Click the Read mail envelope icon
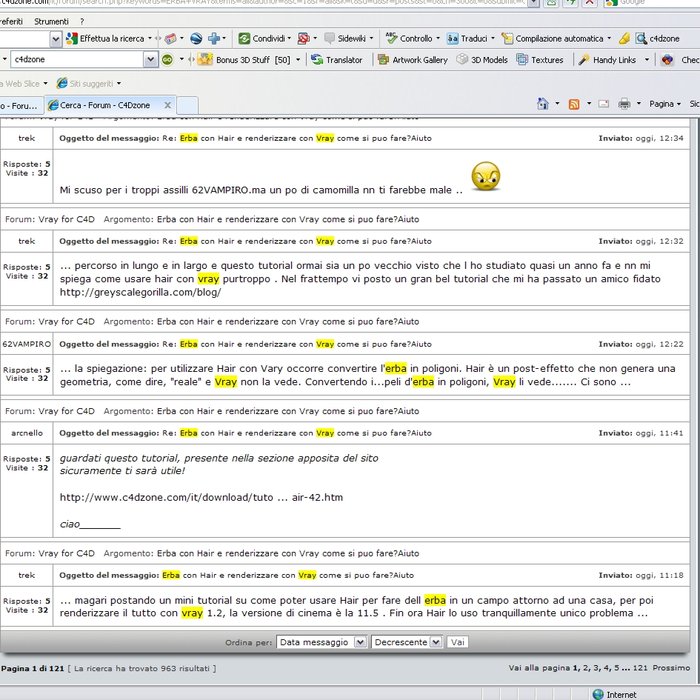Viewport: 700px width, 700px height. (604, 104)
